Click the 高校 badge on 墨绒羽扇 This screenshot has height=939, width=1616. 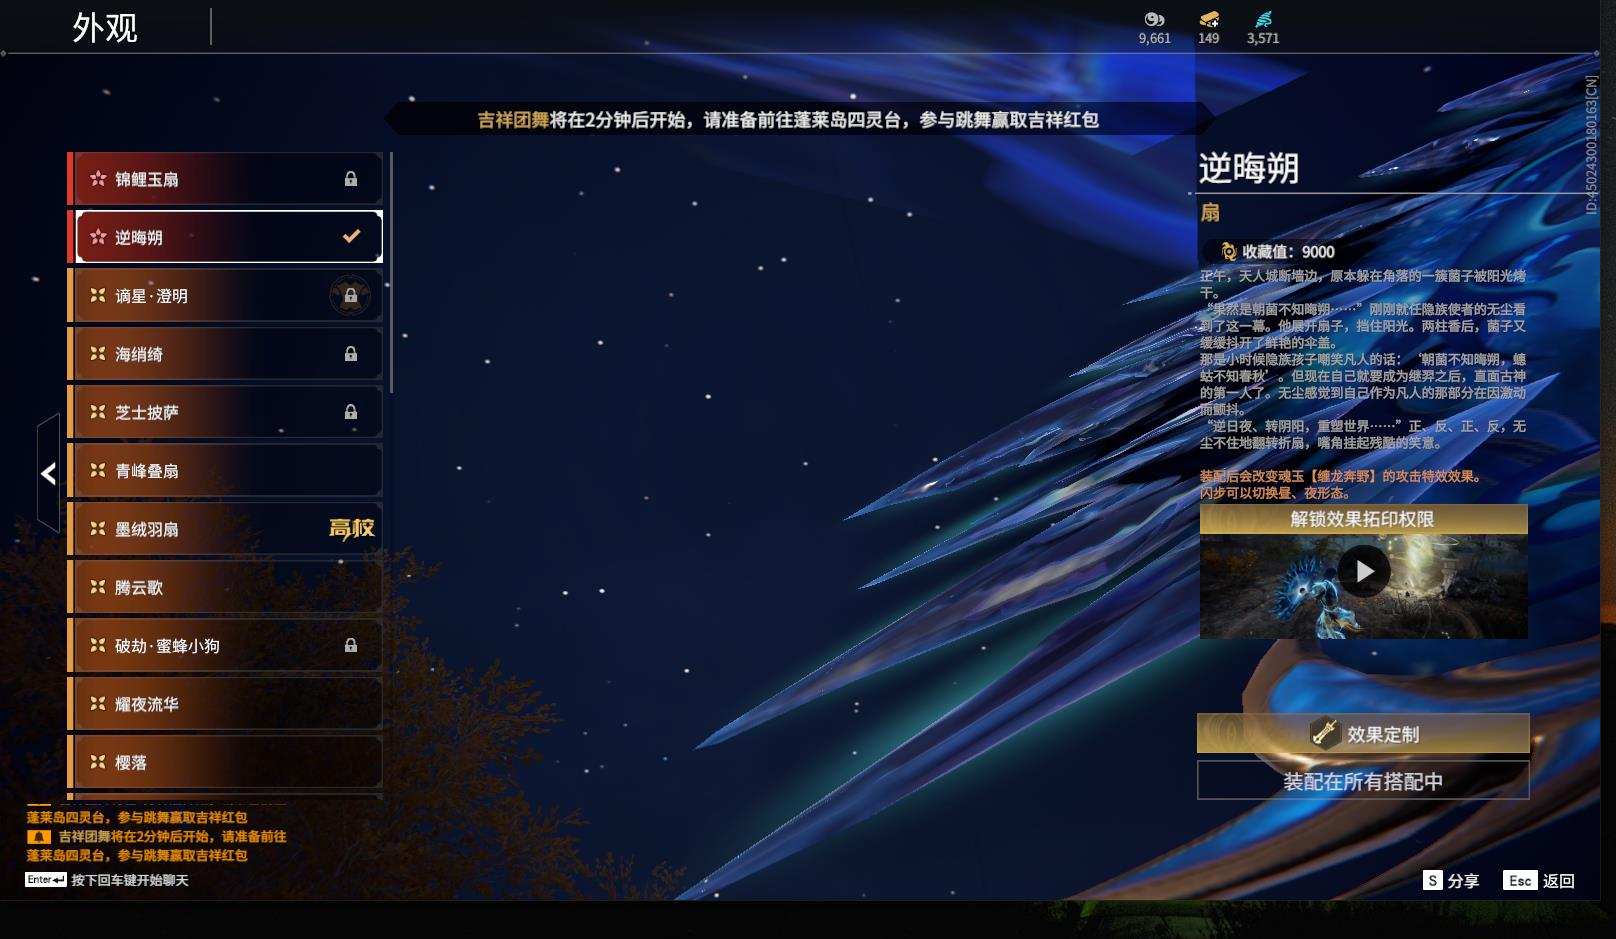click(x=352, y=528)
